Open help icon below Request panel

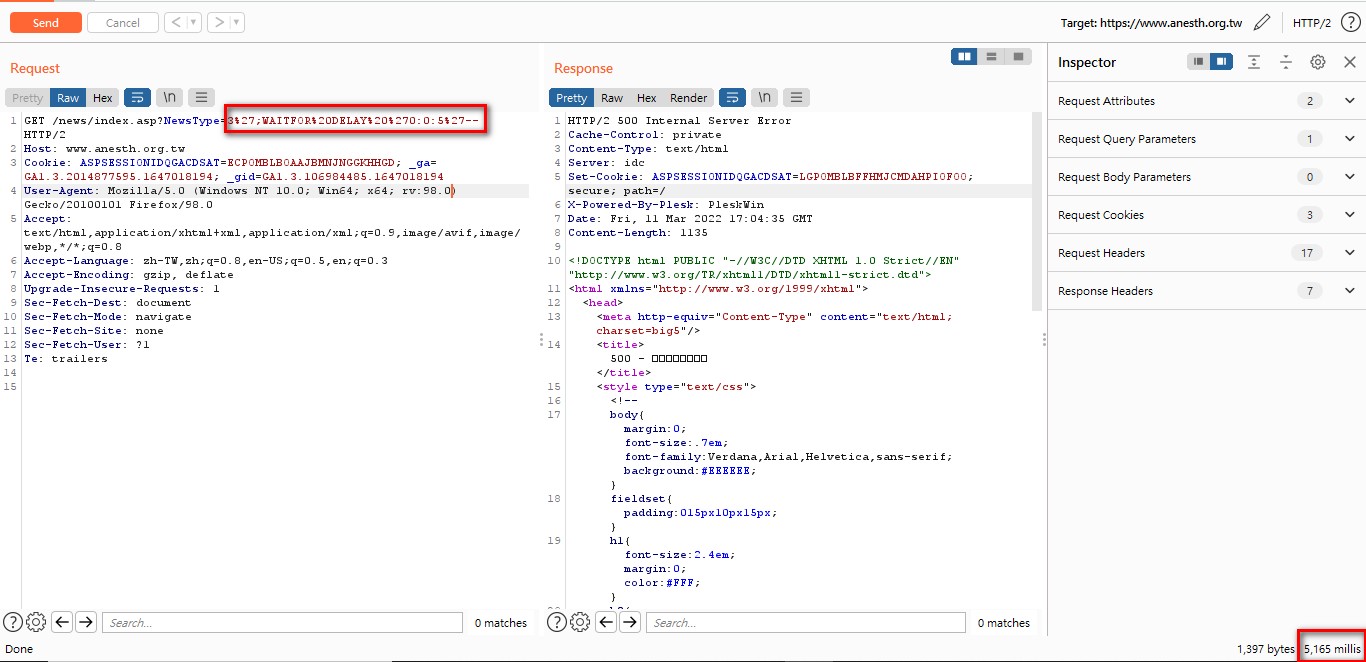click(x=13, y=622)
